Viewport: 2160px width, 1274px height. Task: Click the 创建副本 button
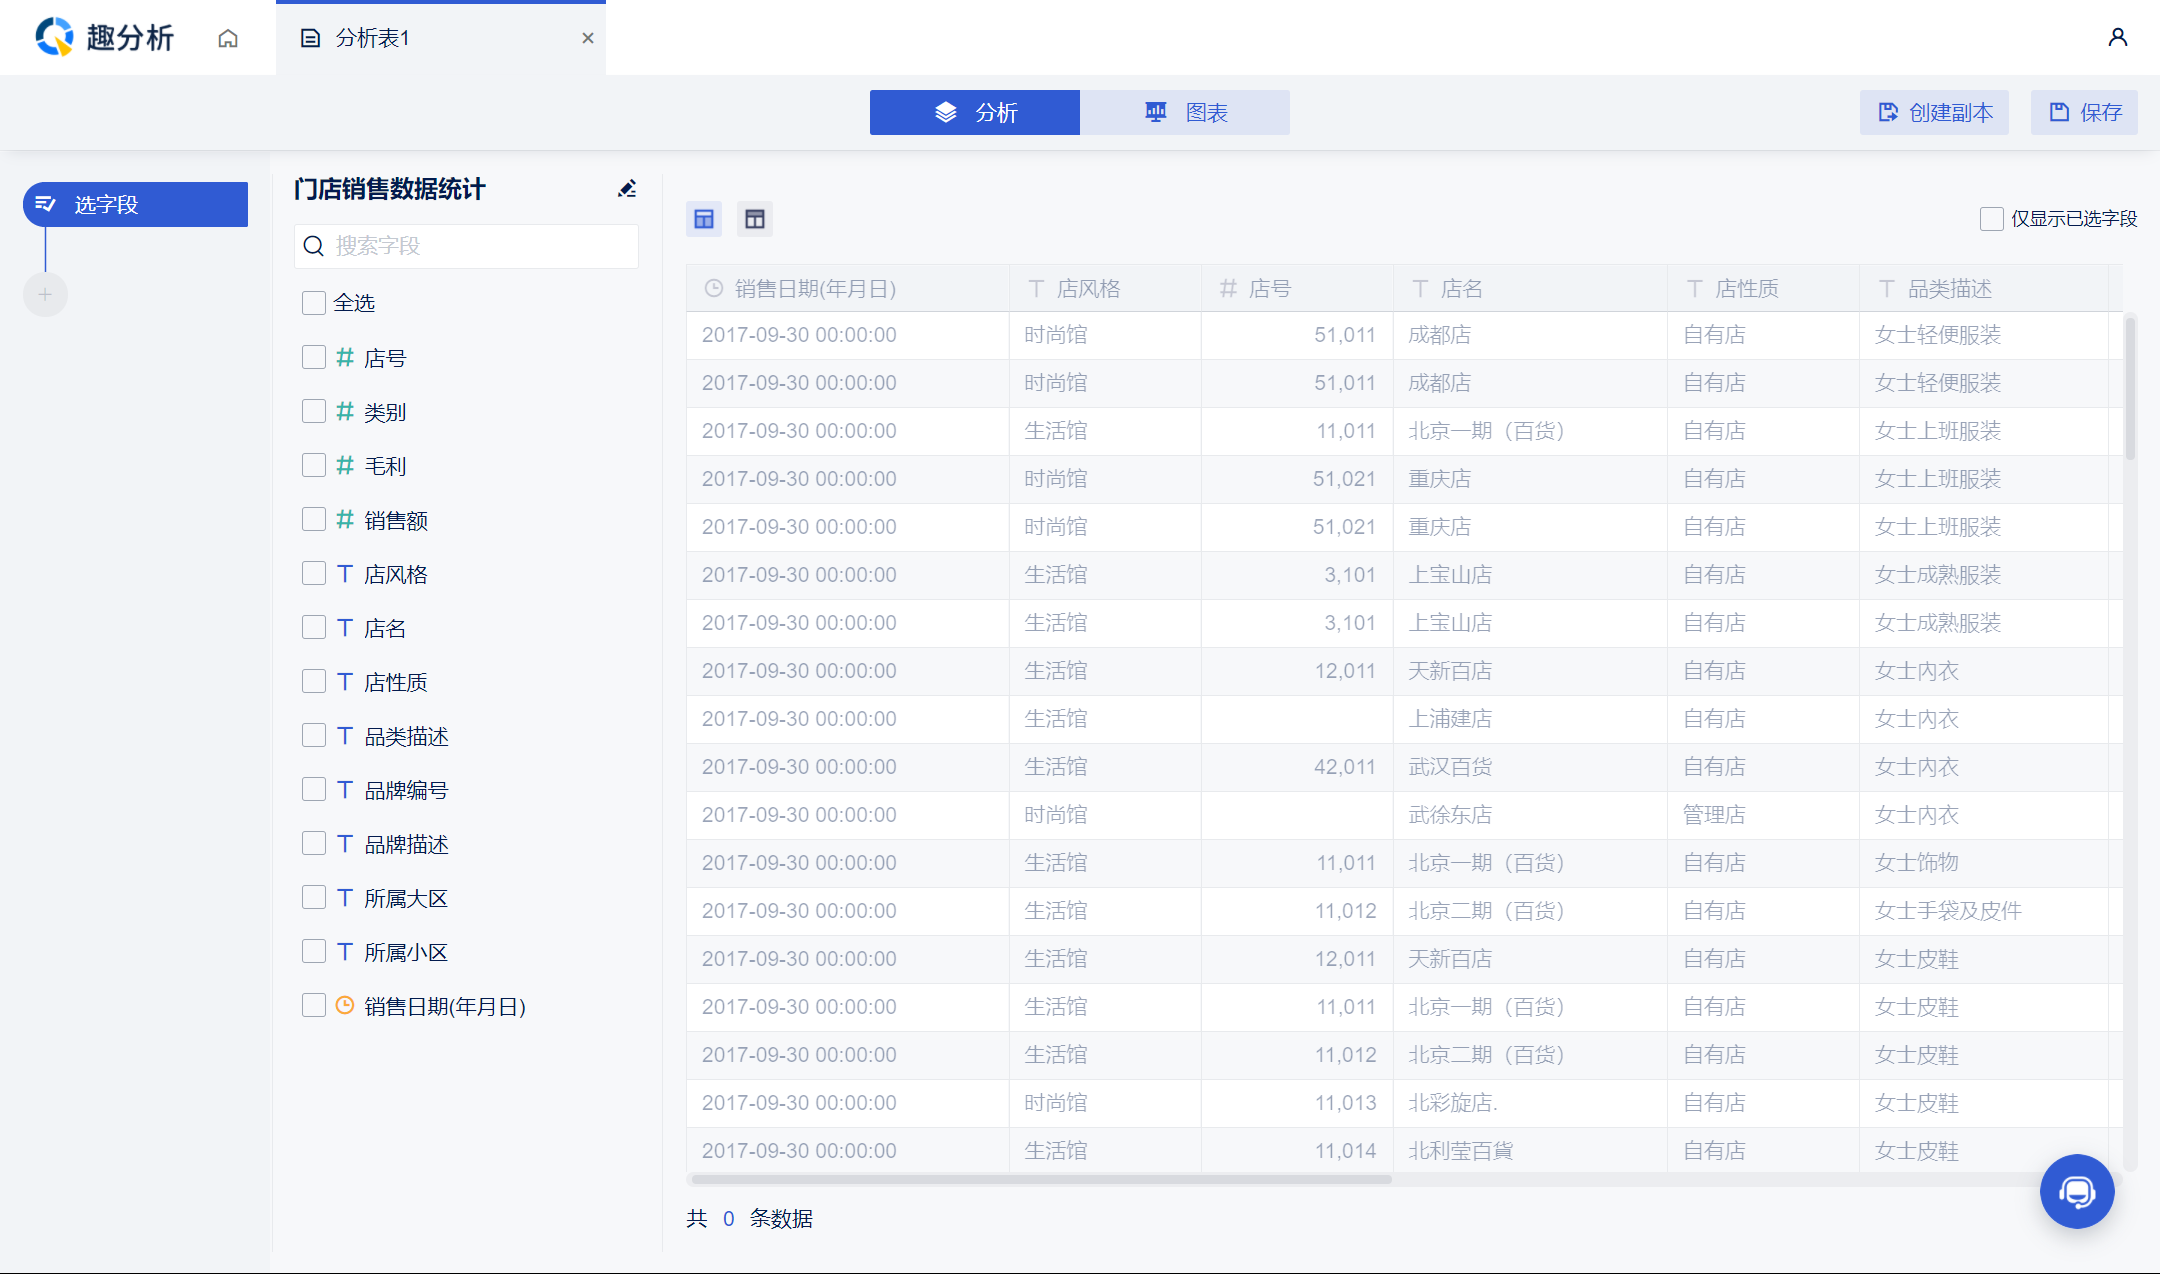1934,112
